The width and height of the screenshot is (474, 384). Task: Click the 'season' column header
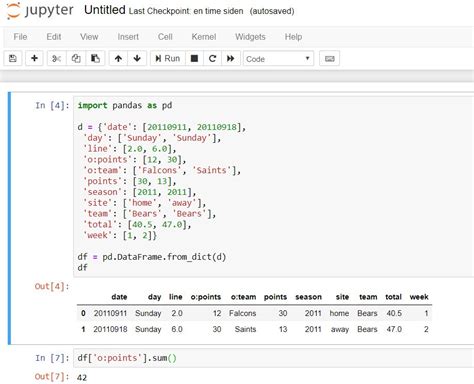pos(308,297)
